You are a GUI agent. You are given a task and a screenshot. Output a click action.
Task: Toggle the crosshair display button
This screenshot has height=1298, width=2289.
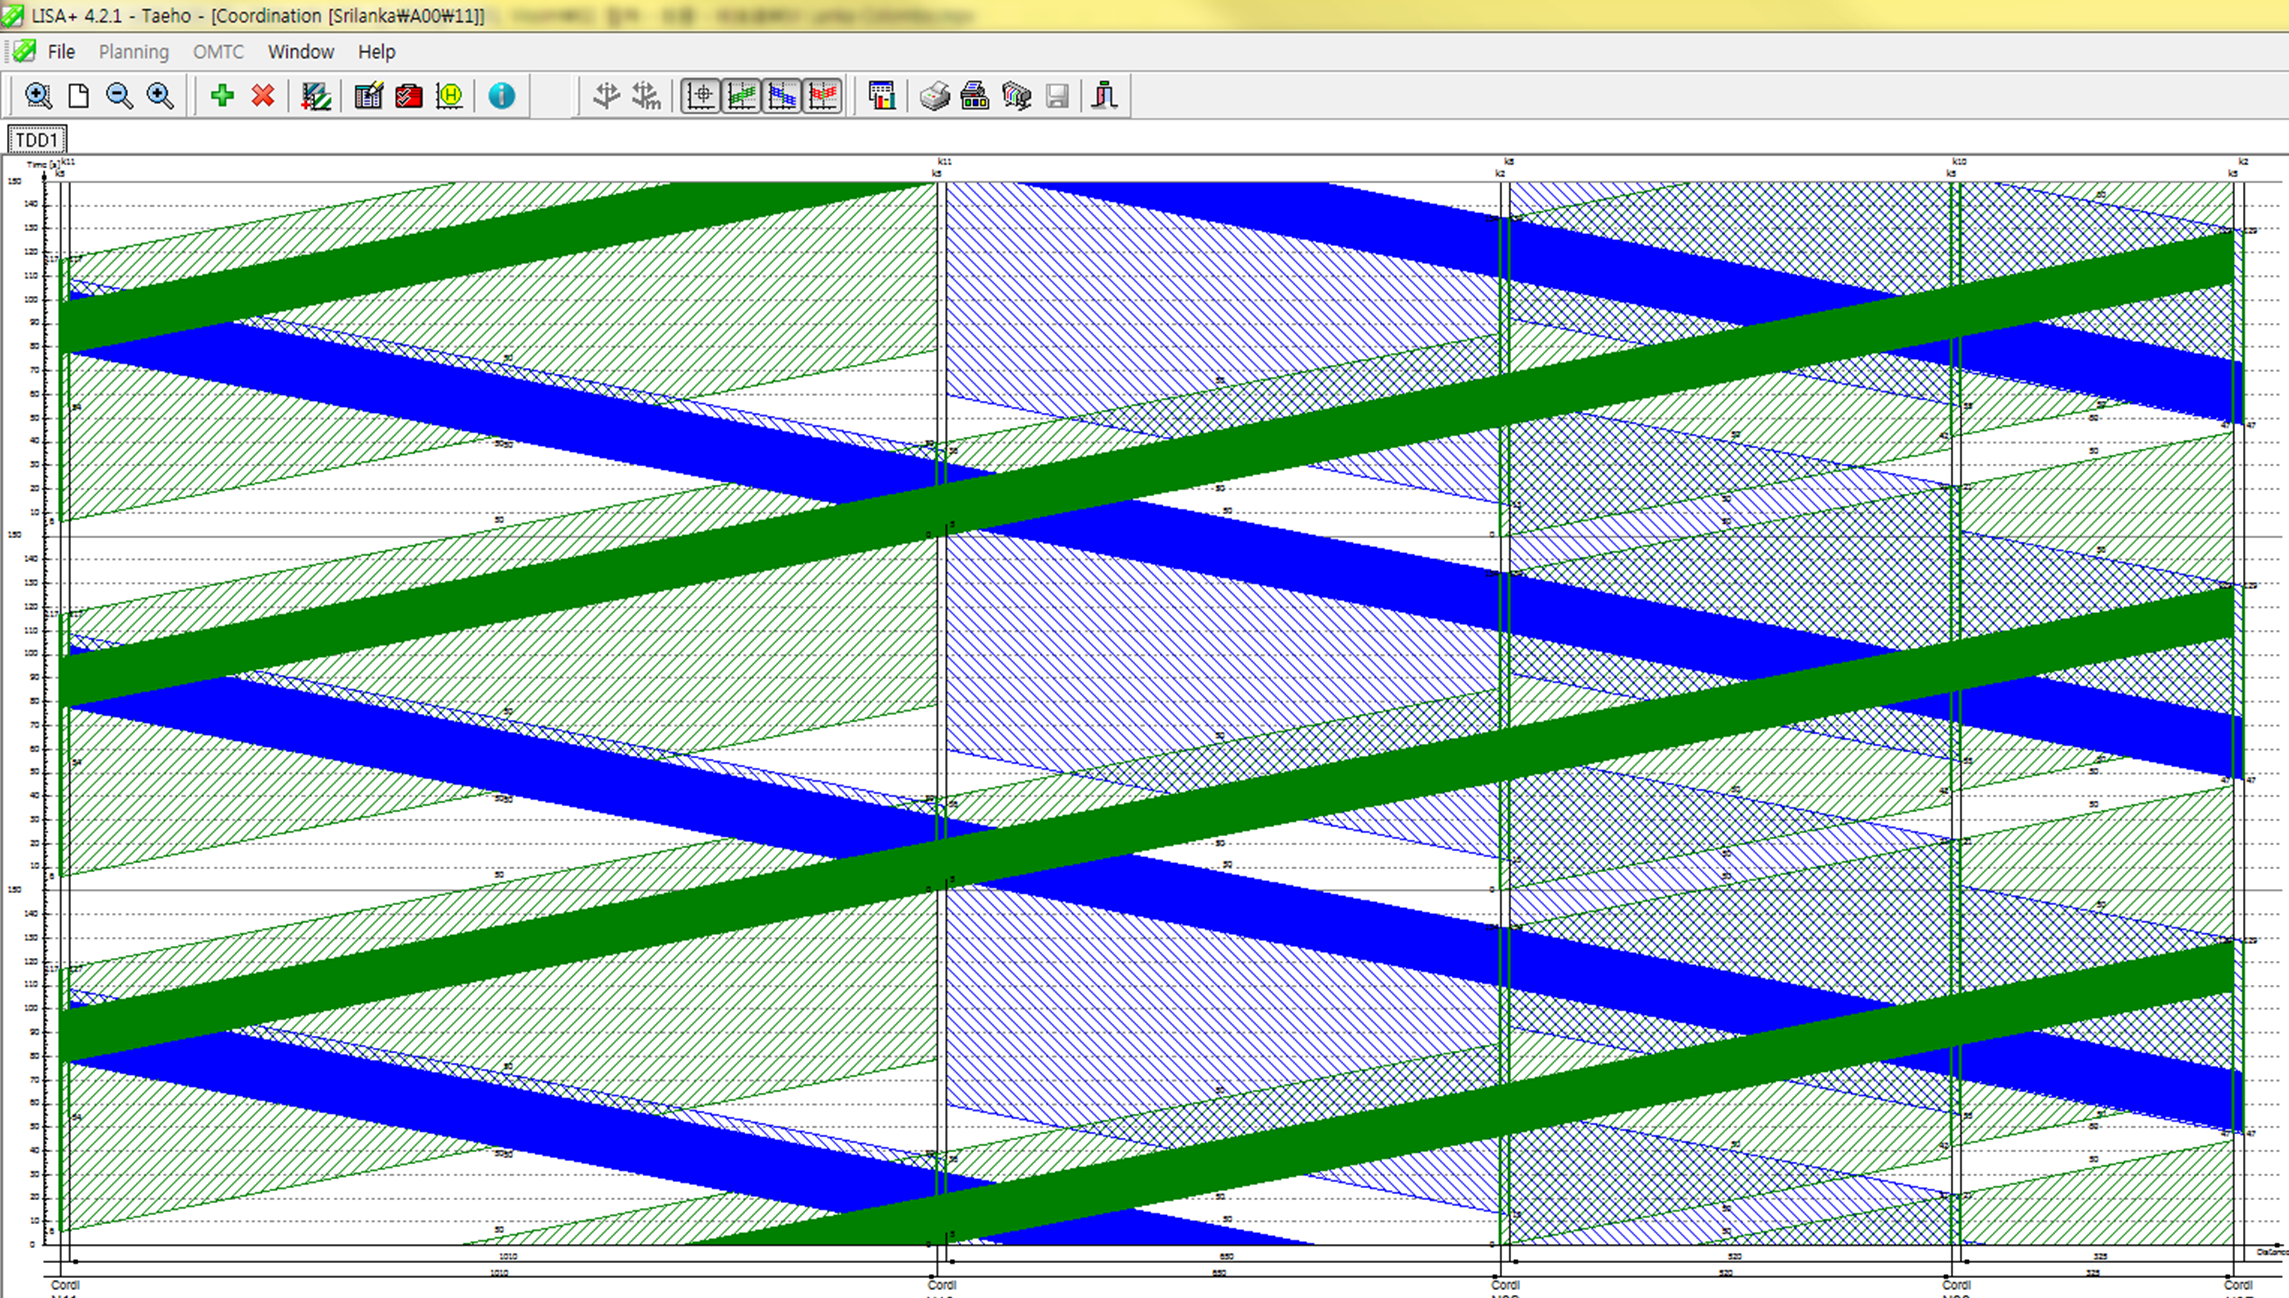pos(701,96)
